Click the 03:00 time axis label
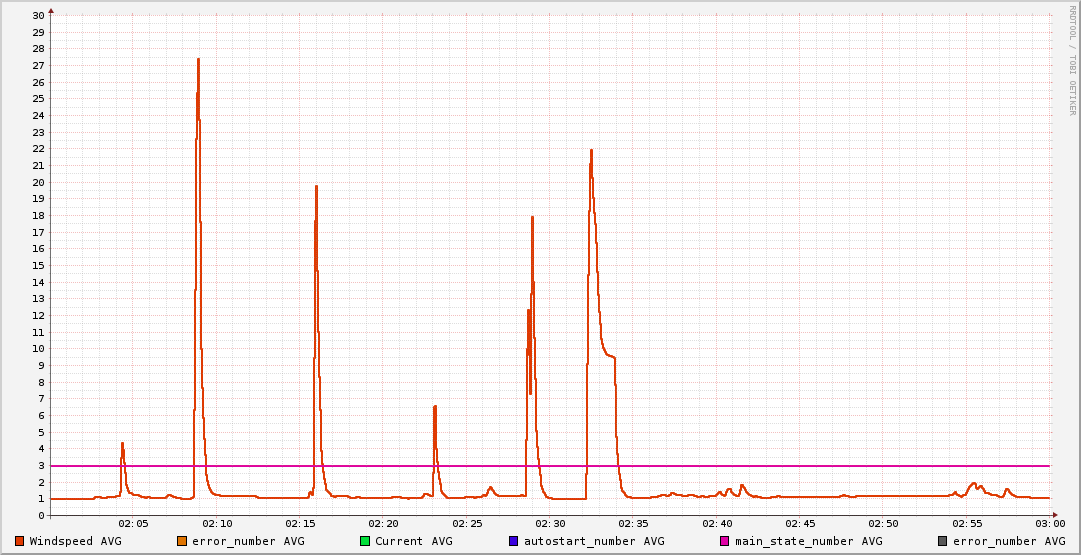 pyautogui.click(x=1050, y=524)
